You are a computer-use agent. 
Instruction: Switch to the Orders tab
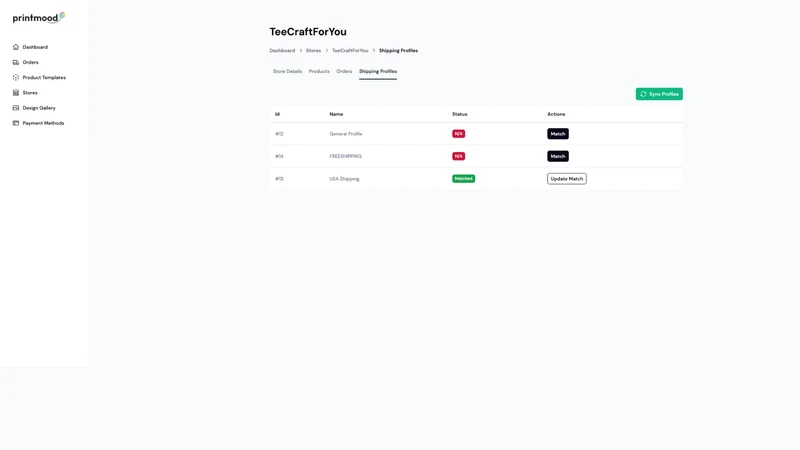[x=344, y=71]
